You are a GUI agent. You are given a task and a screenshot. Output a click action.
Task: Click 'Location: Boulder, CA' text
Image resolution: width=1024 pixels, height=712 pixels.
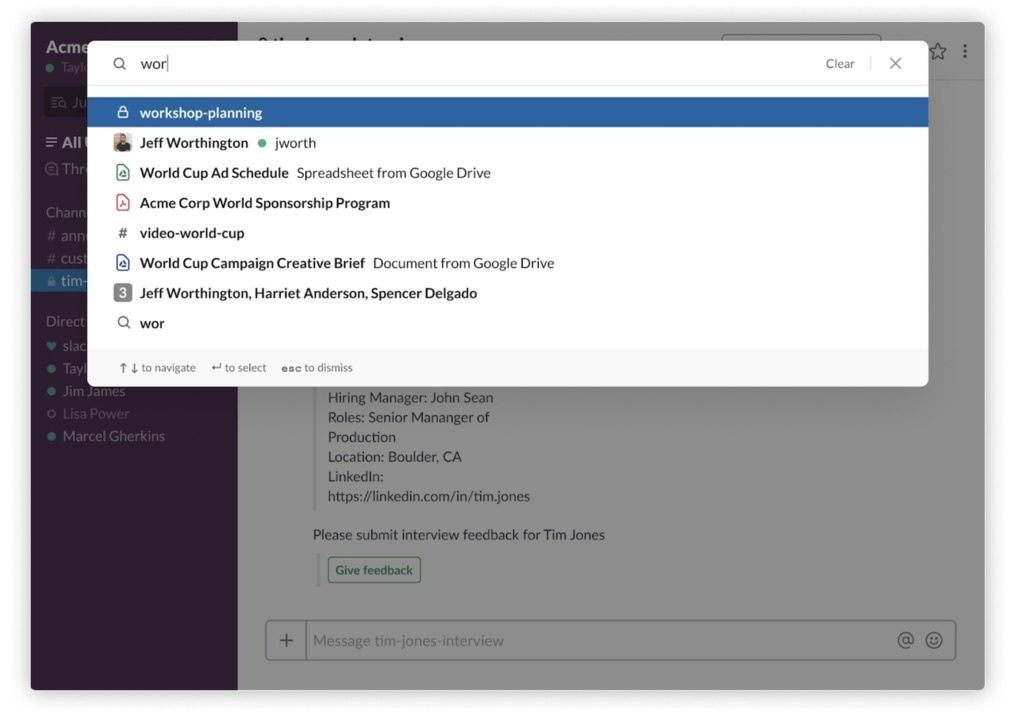point(394,457)
